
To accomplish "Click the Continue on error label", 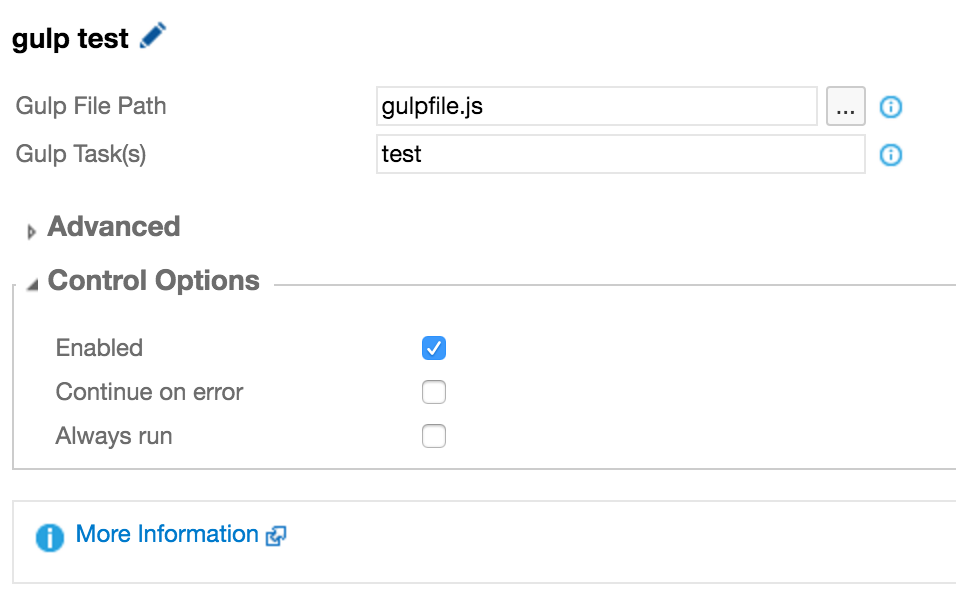I will pos(150,392).
